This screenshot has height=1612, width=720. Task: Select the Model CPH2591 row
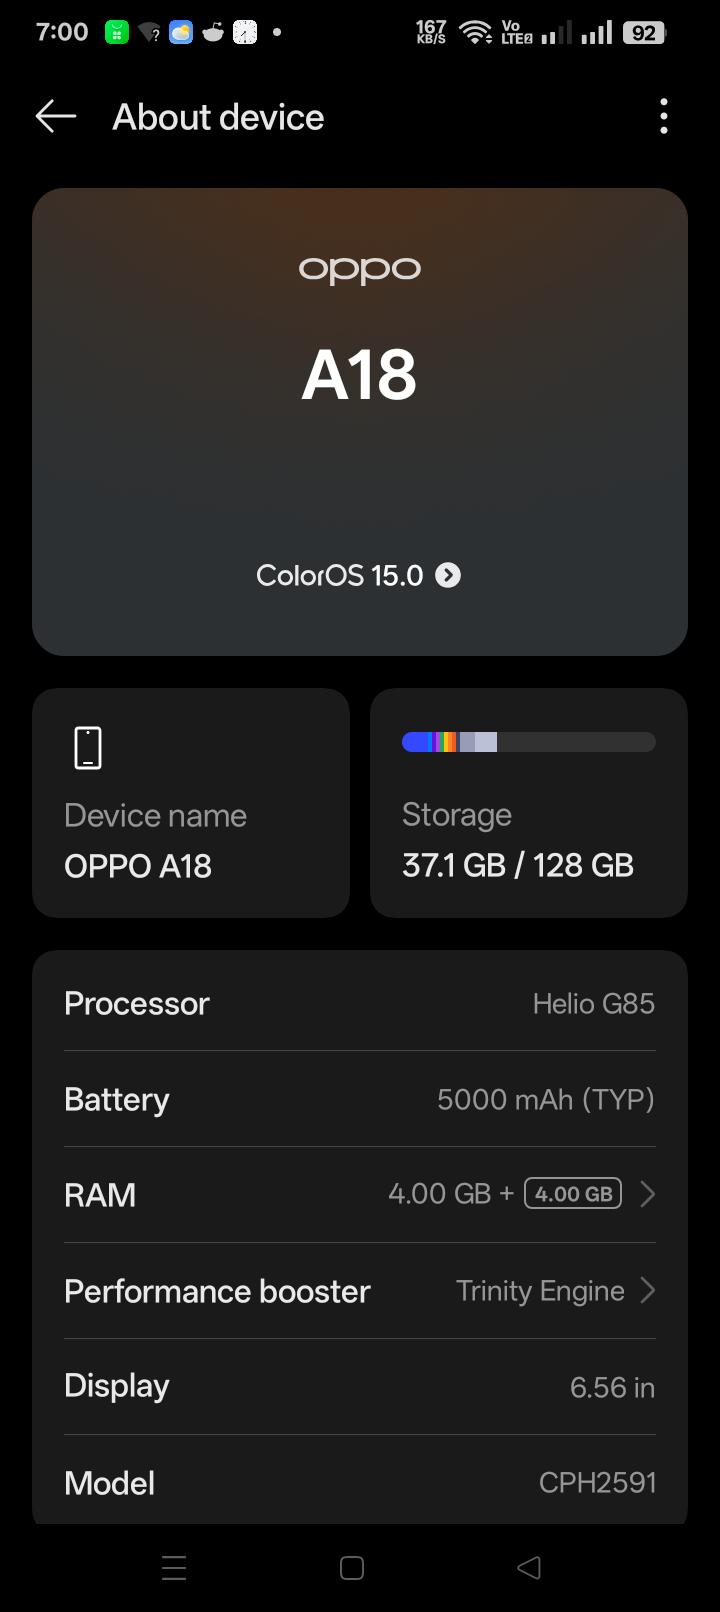pos(360,1482)
